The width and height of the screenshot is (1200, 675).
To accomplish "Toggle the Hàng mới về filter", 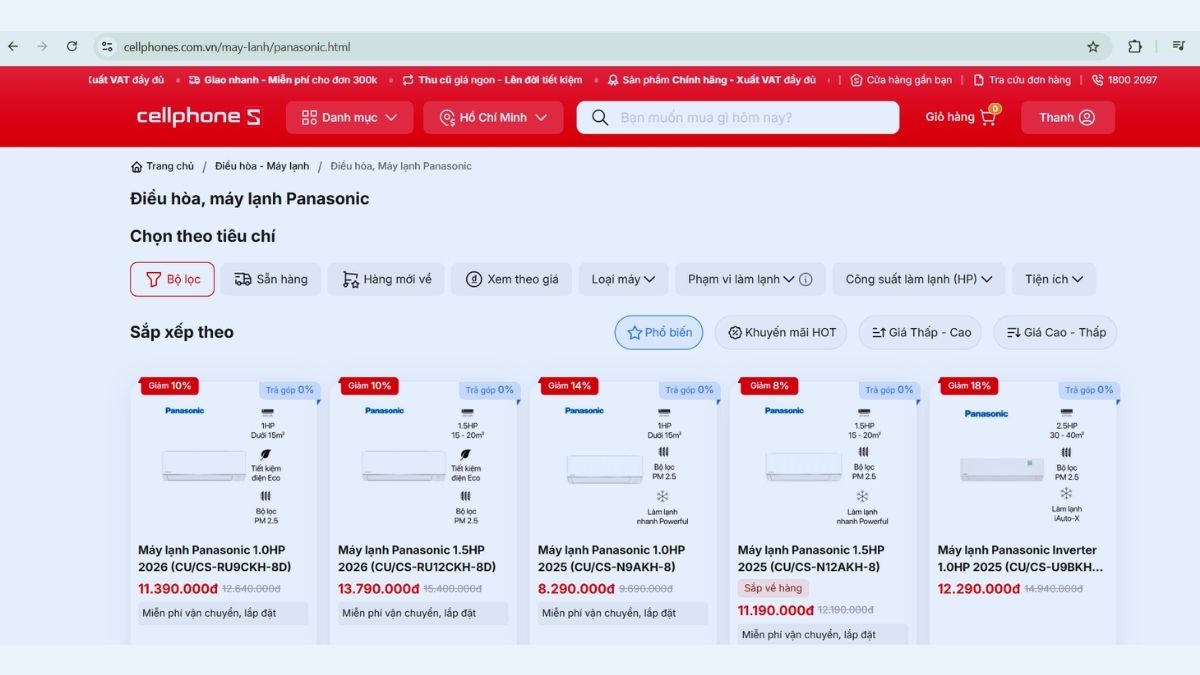I will (x=386, y=279).
